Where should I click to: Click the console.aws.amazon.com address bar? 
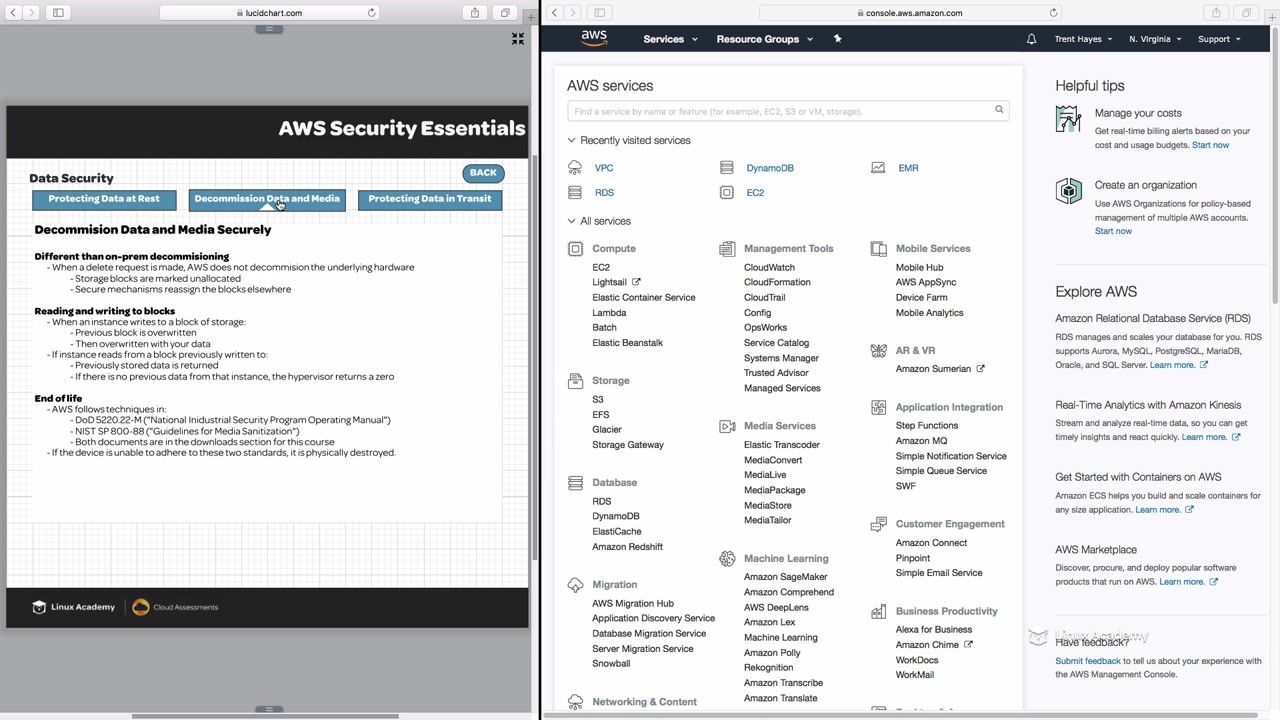coord(909,13)
